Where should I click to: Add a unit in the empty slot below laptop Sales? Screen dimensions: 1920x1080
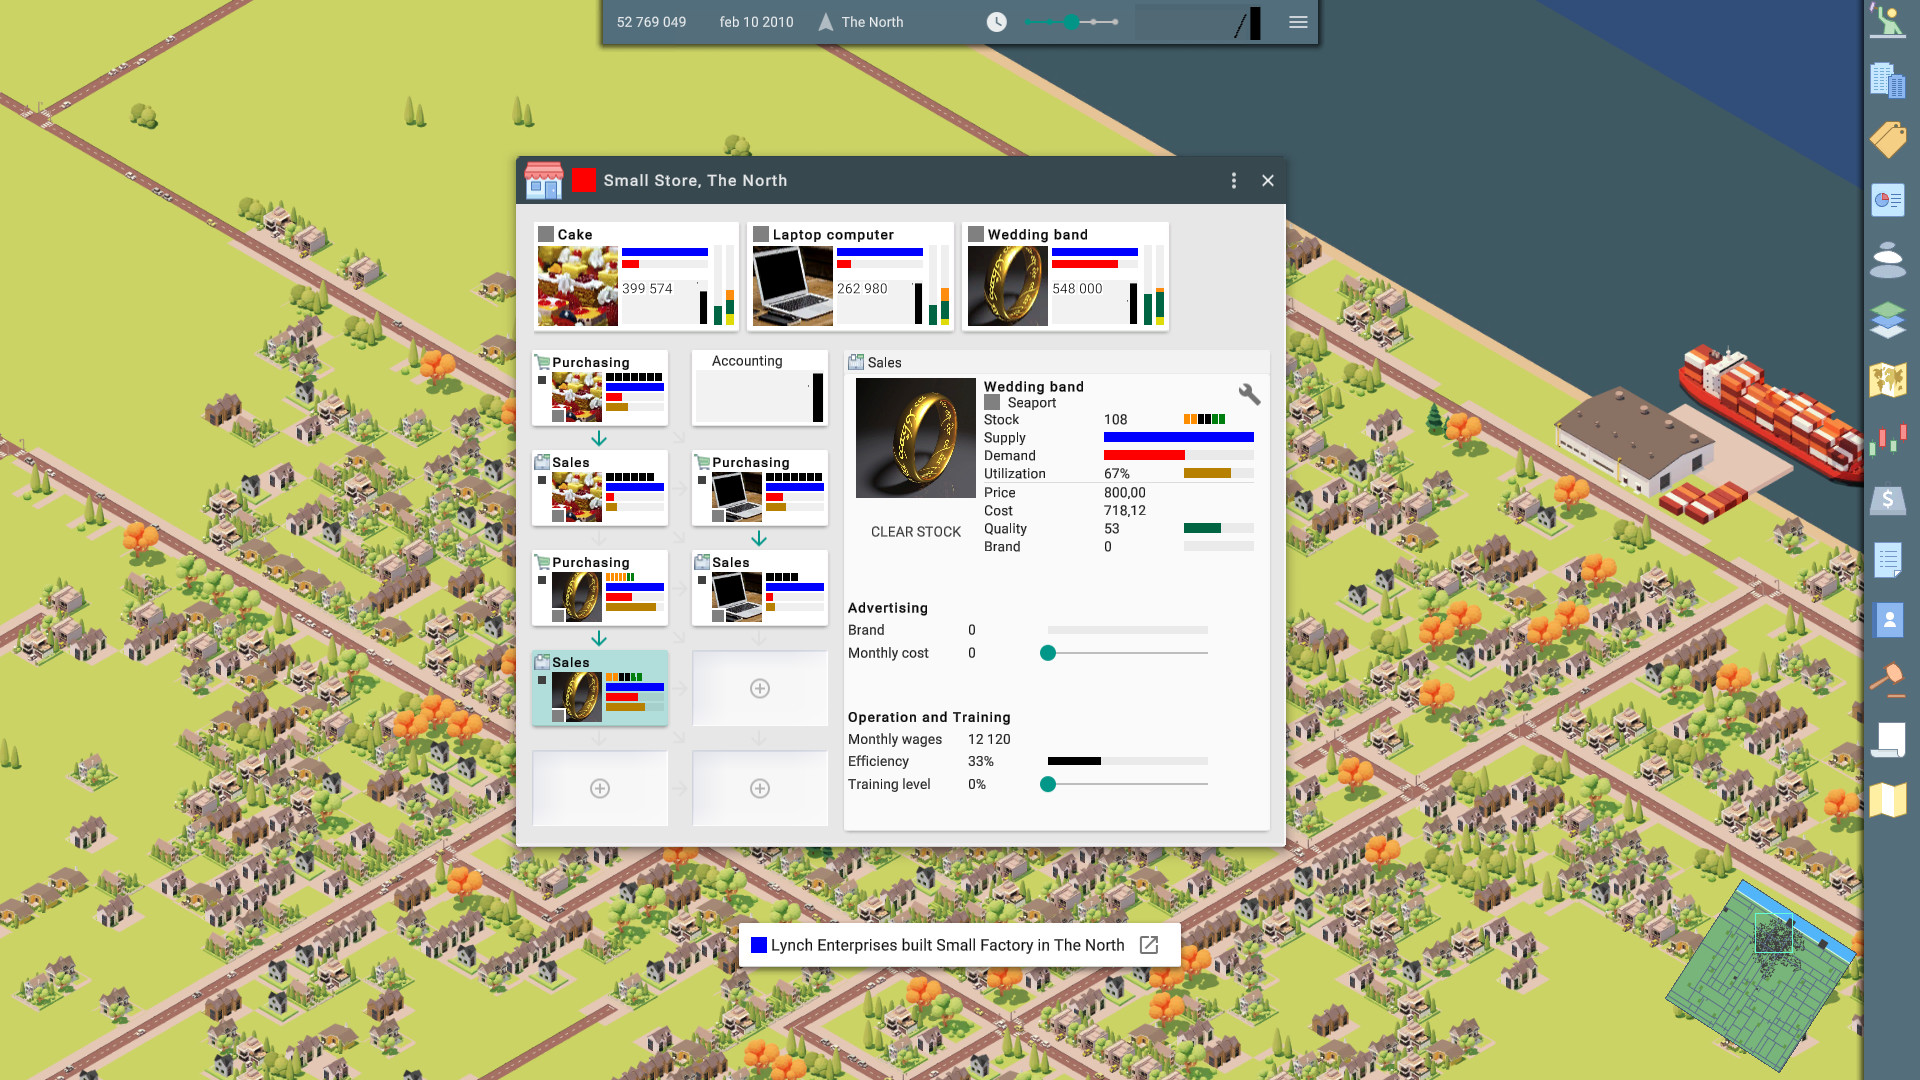(760, 688)
